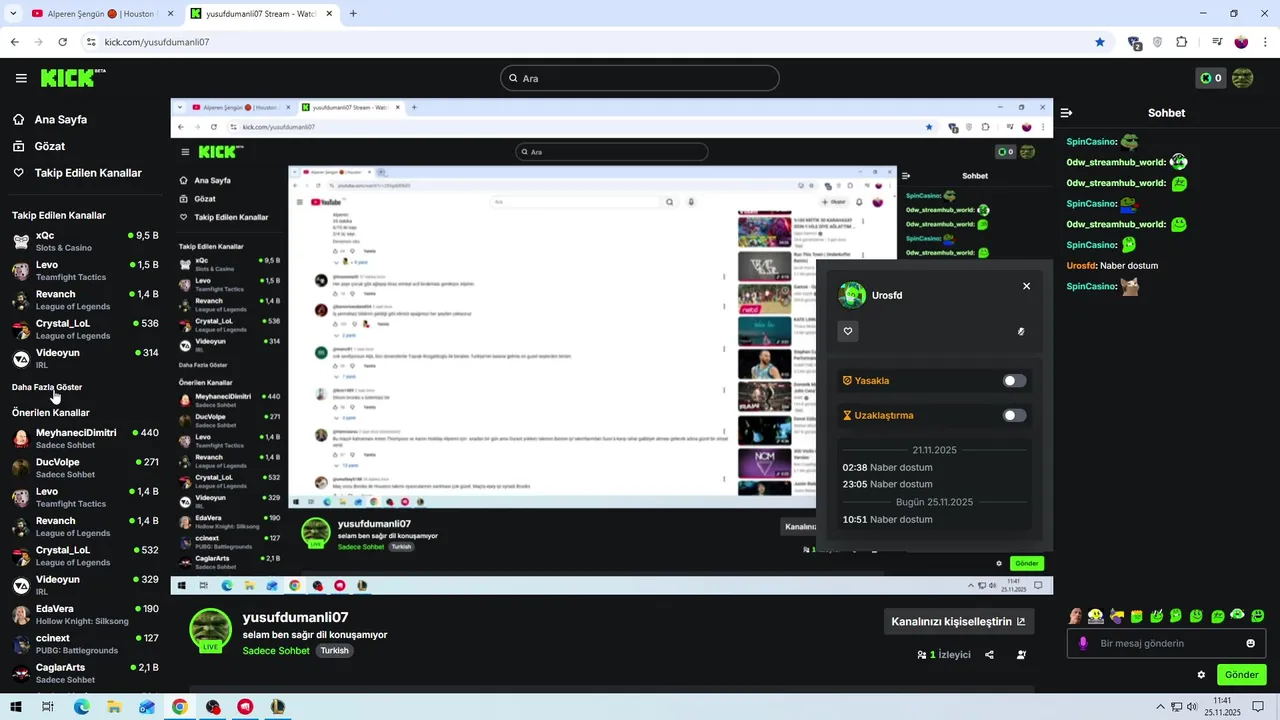Click the 1 İzleyici viewer count

944,655
